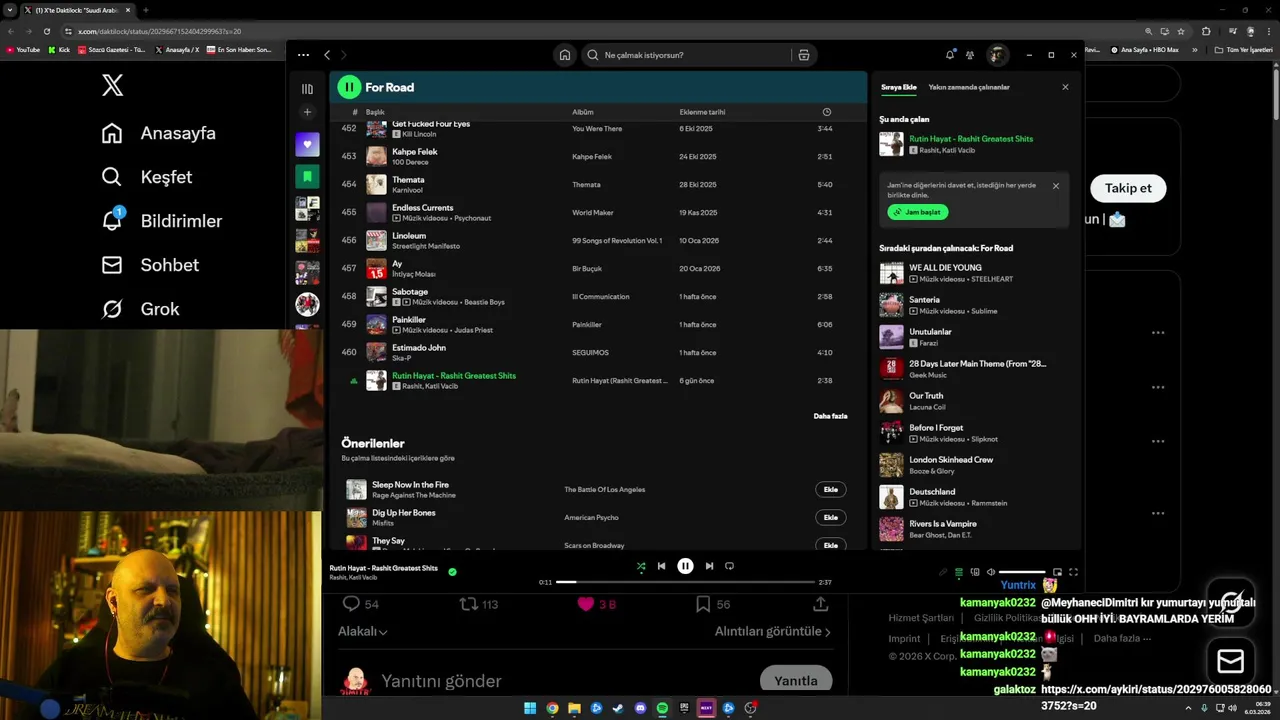Open Spotify Home via house icon
This screenshot has width=1280, height=720.
[565, 55]
